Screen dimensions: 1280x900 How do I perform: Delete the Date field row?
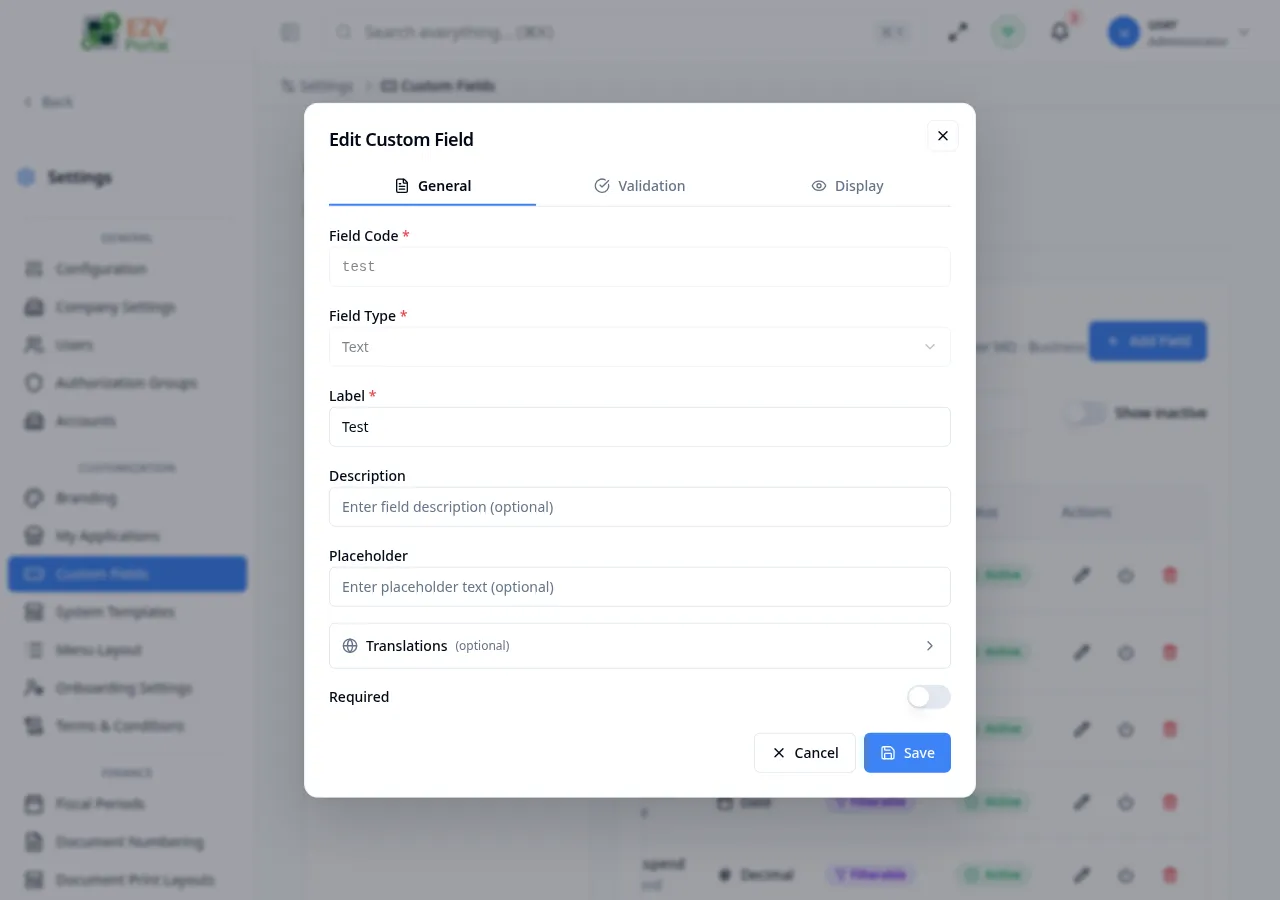tap(1169, 802)
